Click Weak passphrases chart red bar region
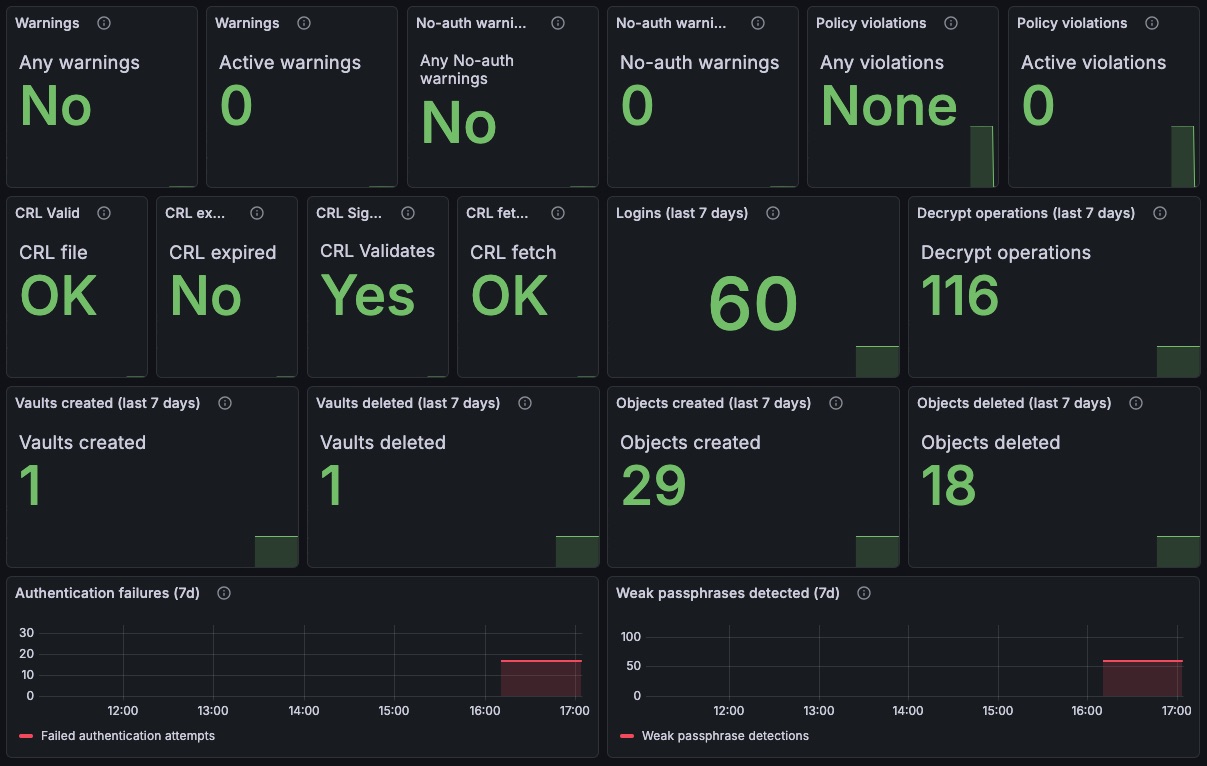Screen dimensions: 1207x766 (1143, 678)
